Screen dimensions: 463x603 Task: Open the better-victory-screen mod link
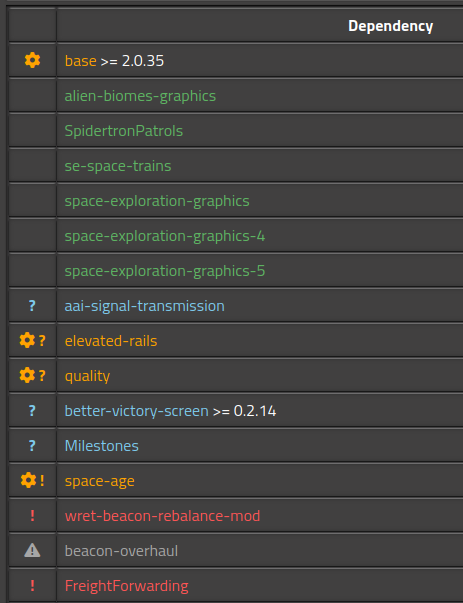137,411
